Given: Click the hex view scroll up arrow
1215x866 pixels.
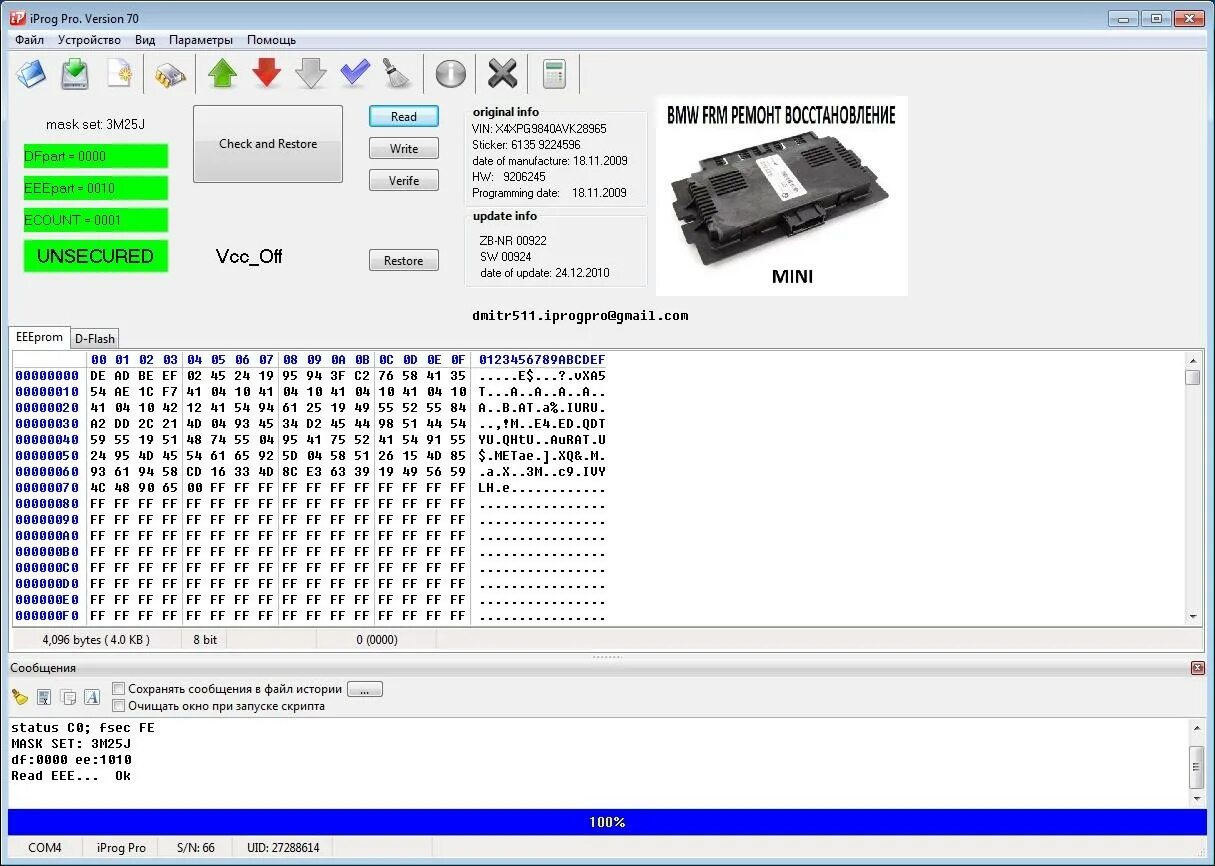Looking at the screenshot, I should (1193, 360).
